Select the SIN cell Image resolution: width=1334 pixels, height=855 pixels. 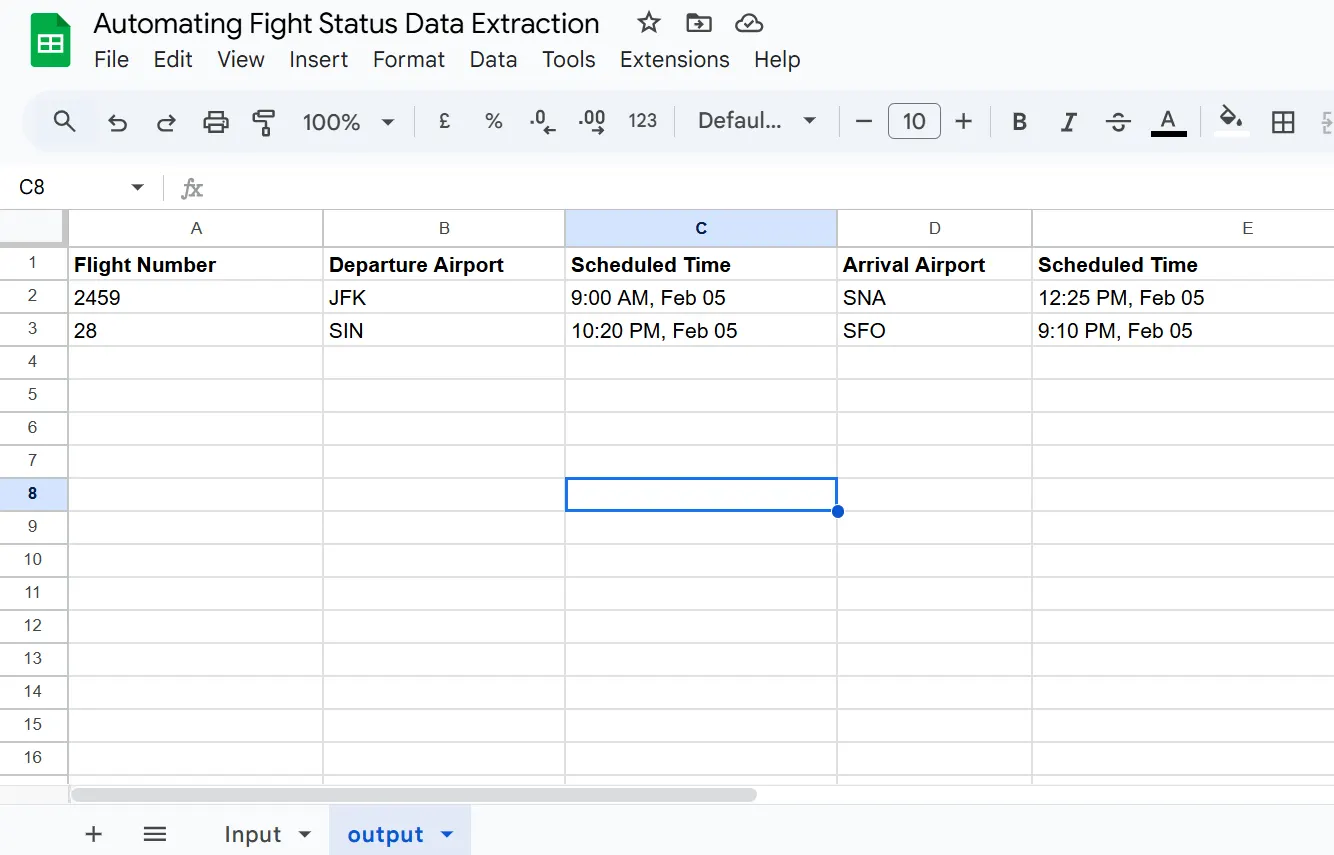pos(444,331)
